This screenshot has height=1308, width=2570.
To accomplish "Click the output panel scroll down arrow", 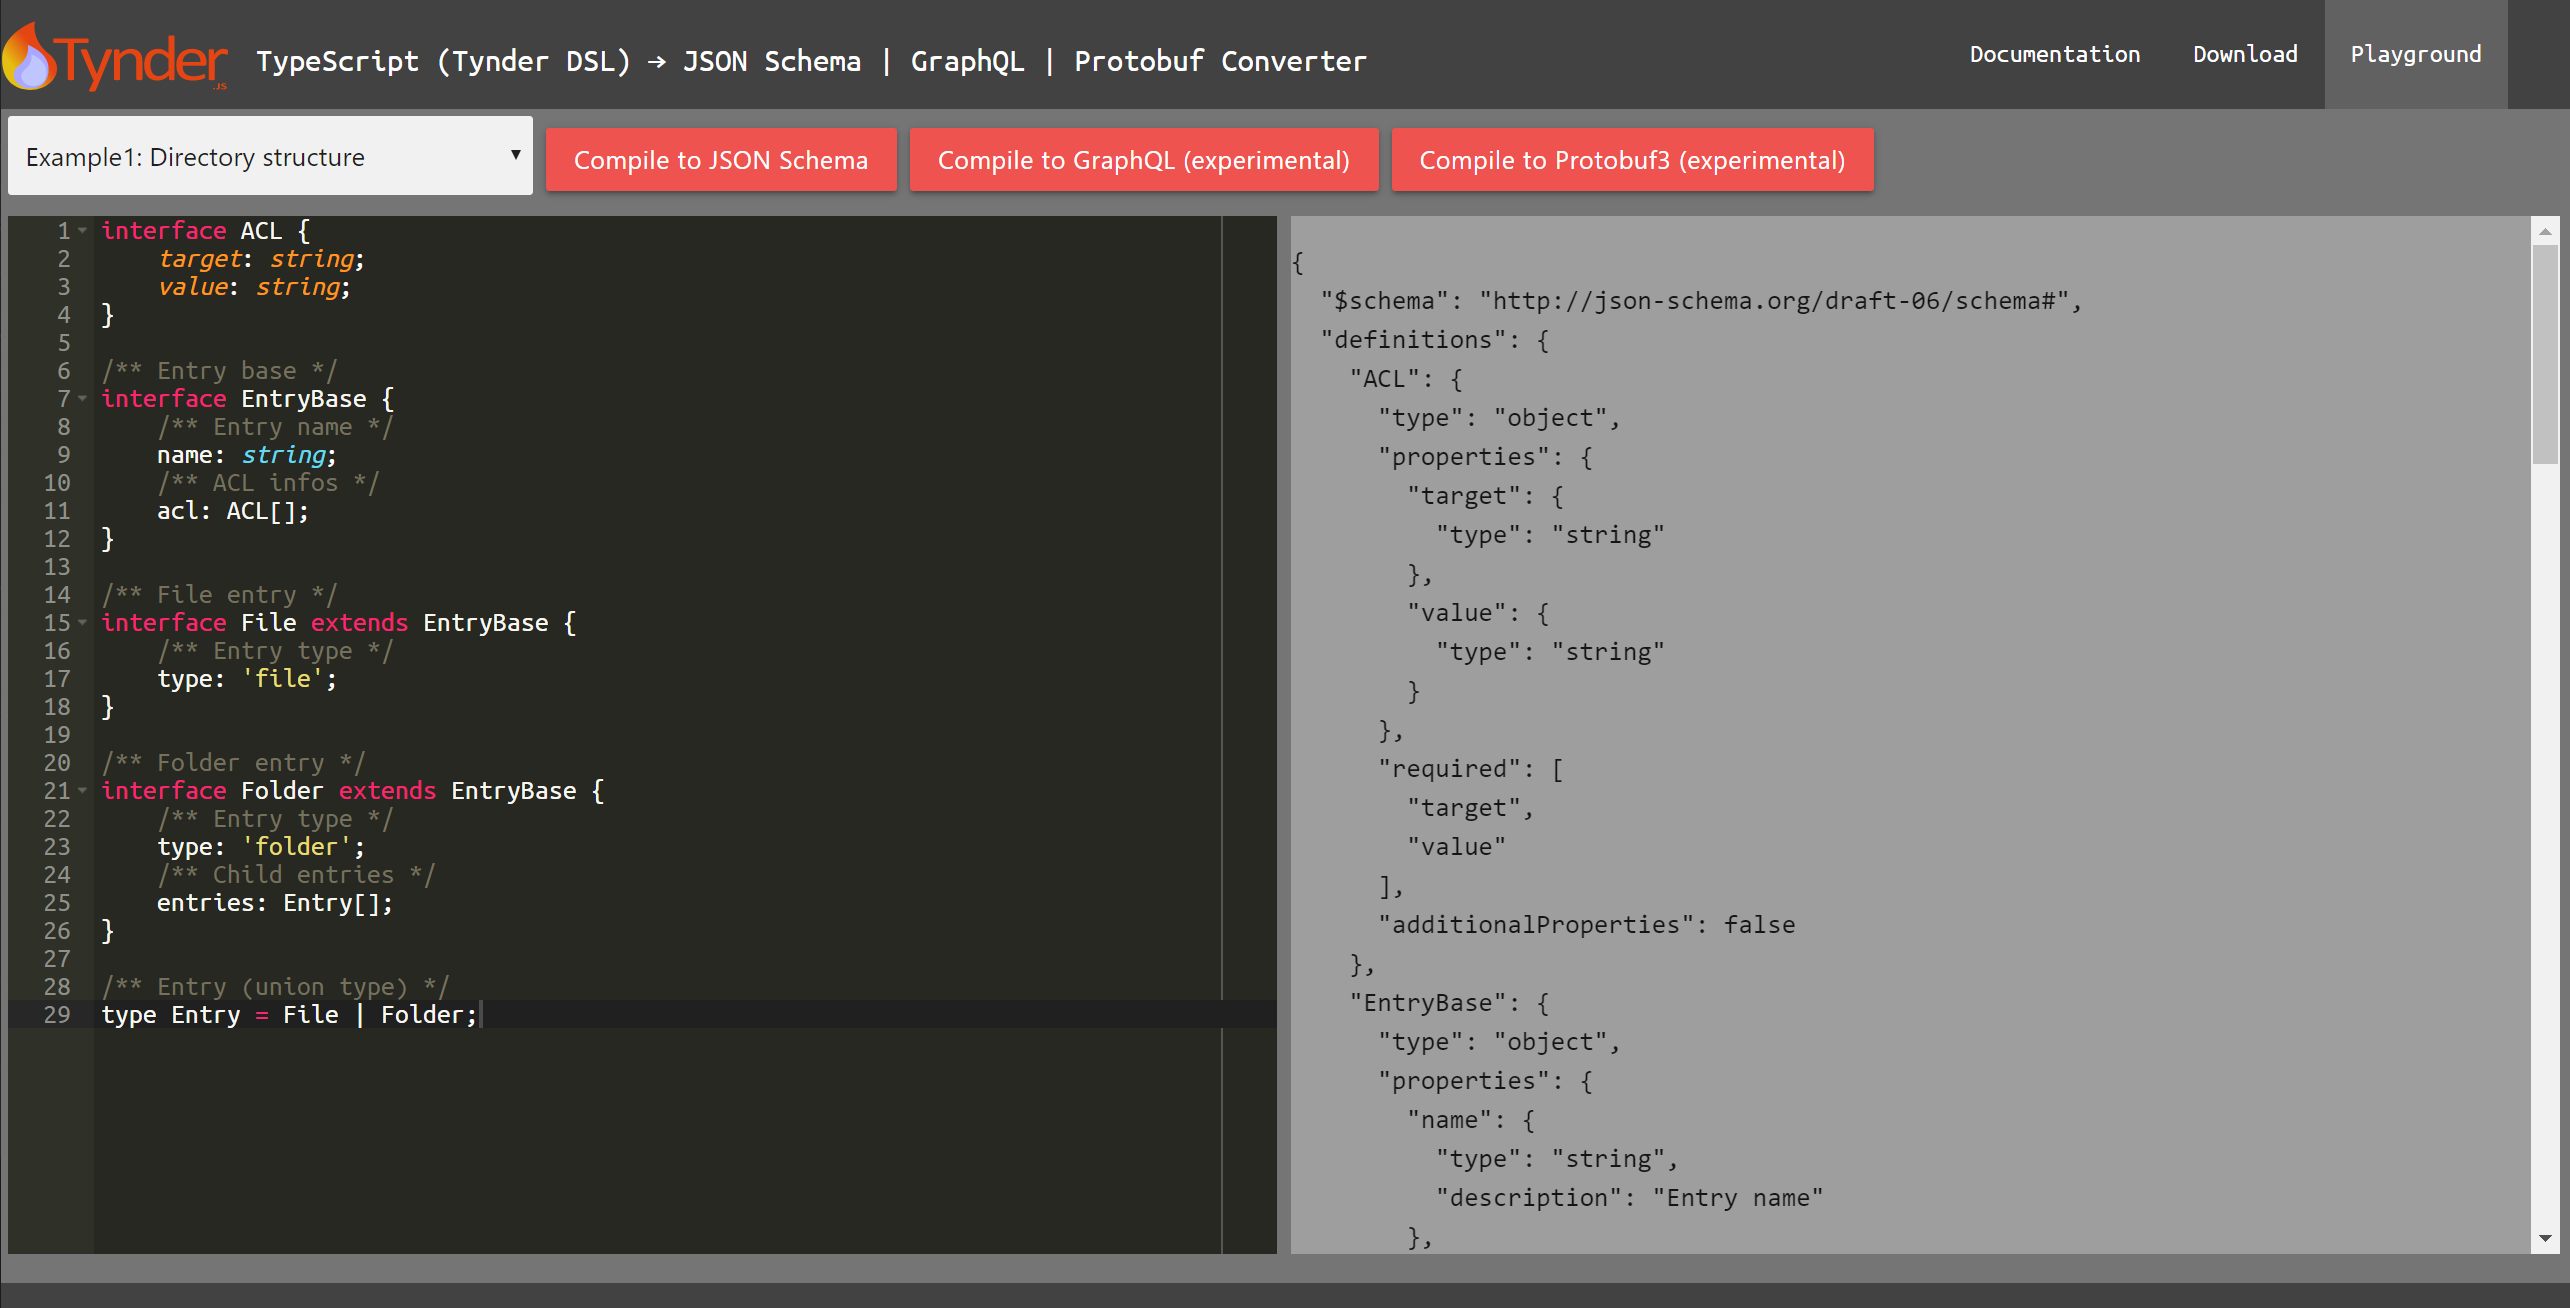I will (x=2545, y=1239).
